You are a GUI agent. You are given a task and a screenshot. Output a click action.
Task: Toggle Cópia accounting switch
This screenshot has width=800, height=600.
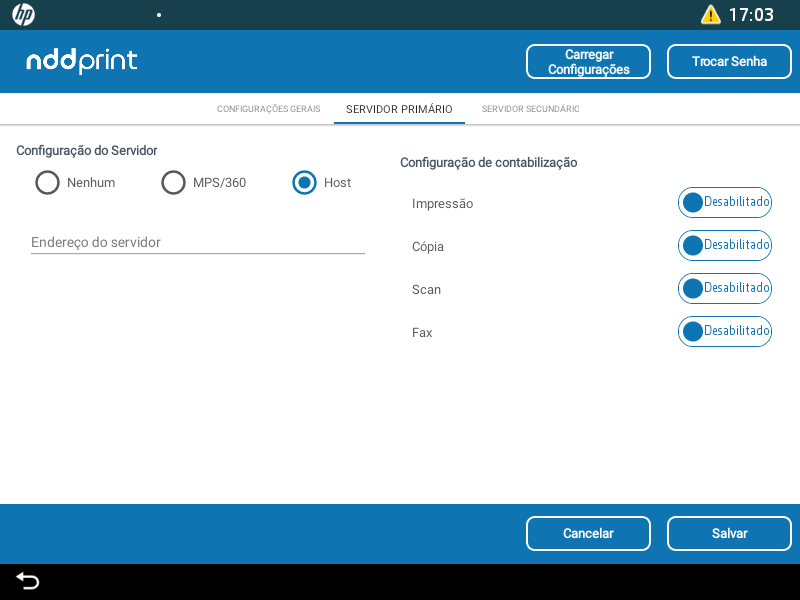(x=724, y=245)
